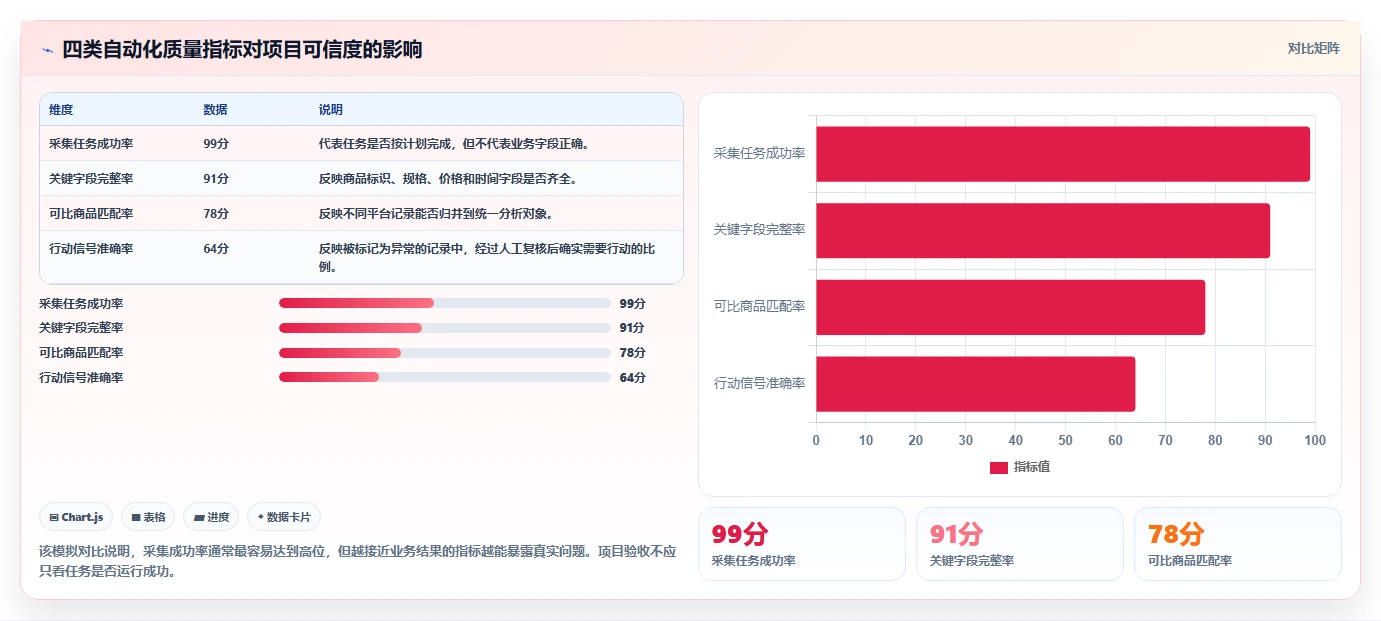1381x621 pixels.
Task: Click description starting 代表任务是否按计划完成
Action: (454, 144)
